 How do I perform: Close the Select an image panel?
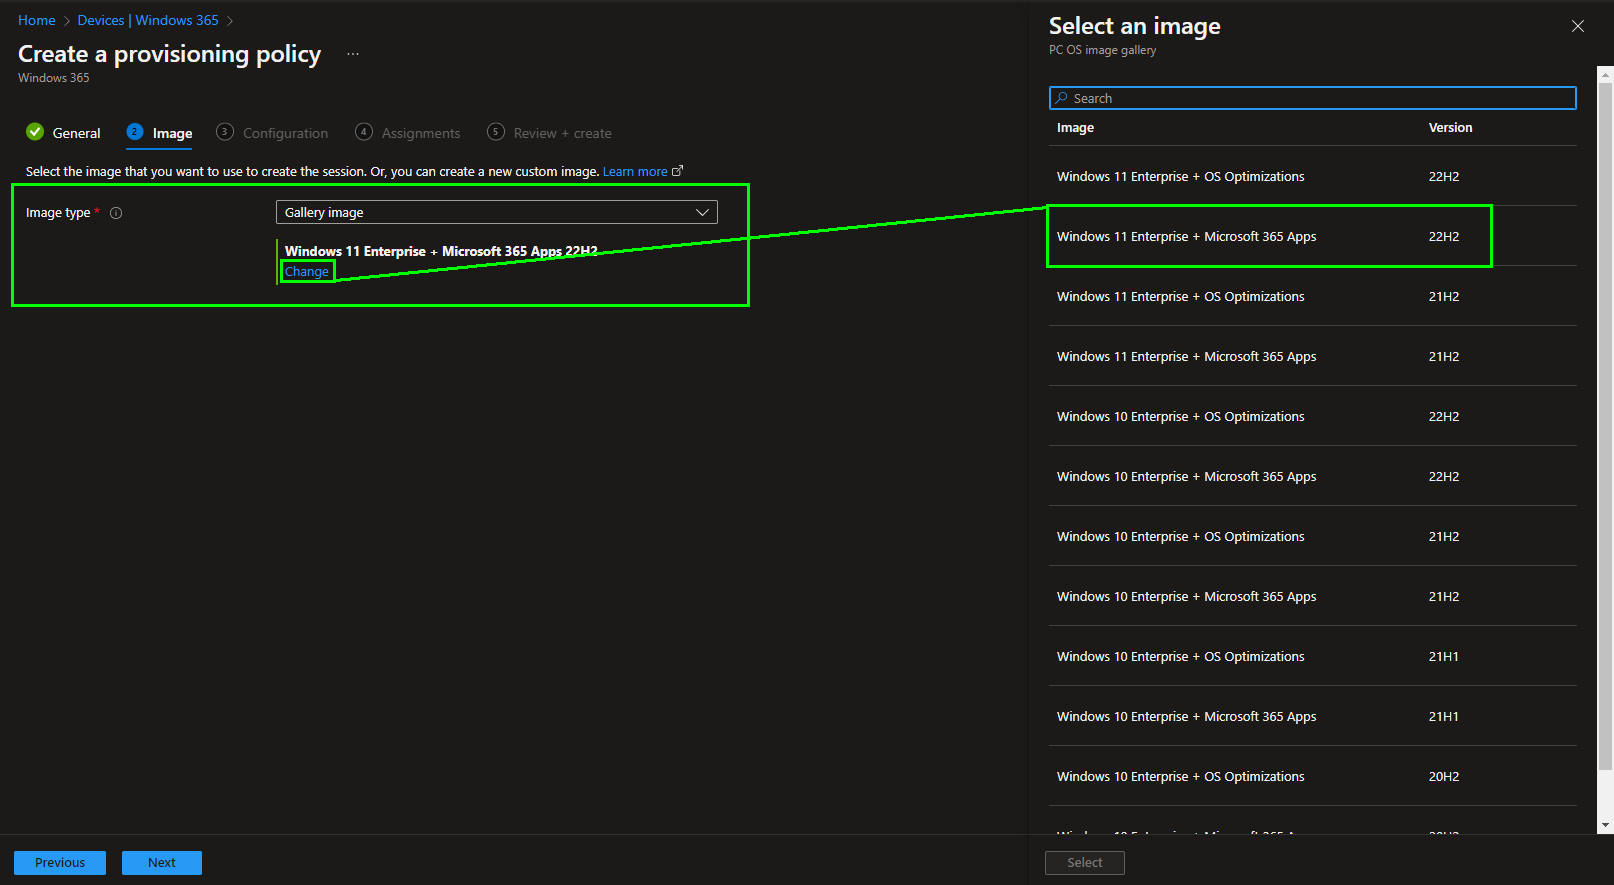coord(1577,26)
